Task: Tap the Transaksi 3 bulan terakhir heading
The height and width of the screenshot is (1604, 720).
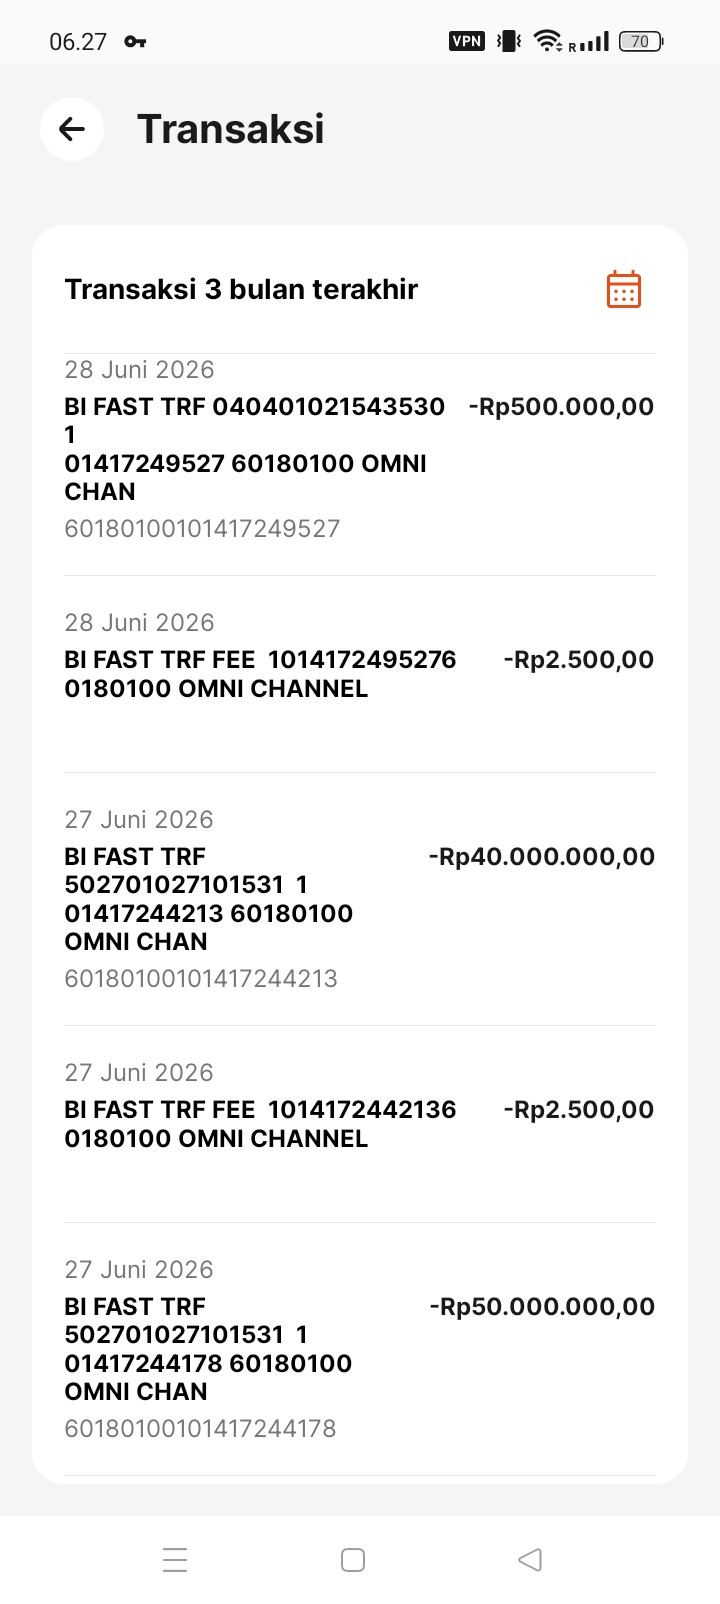Action: pyautogui.click(x=241, y=289)
